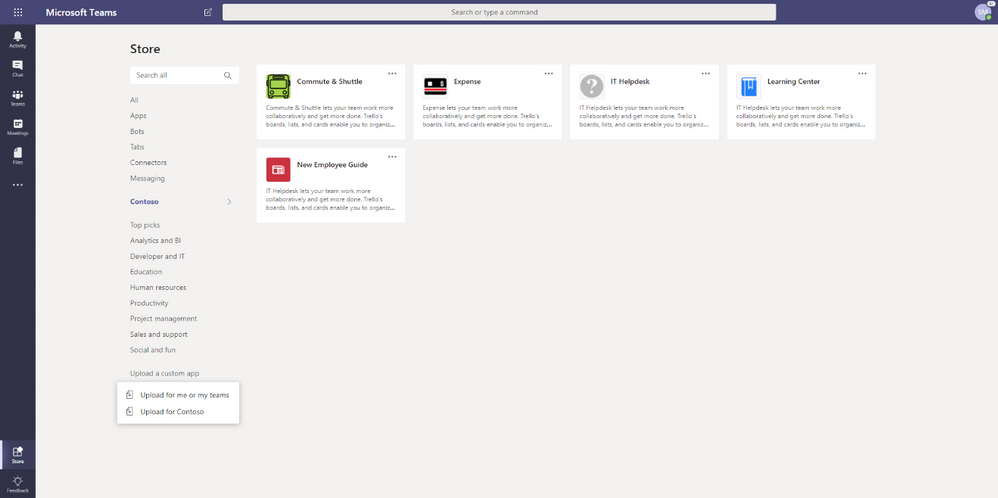Click the Commute & Shuttle bus icon
Viewport: 998px width, 498px height.
tap(278, 86)
